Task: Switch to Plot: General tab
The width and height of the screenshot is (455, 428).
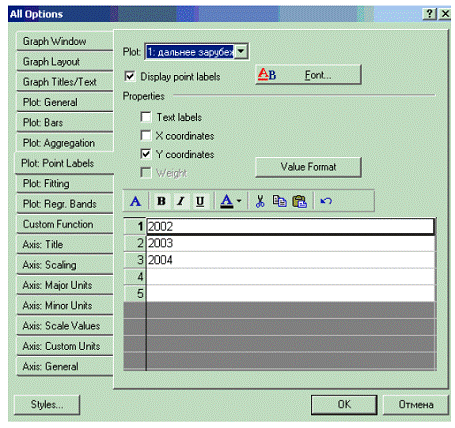Action: [65, 102]
